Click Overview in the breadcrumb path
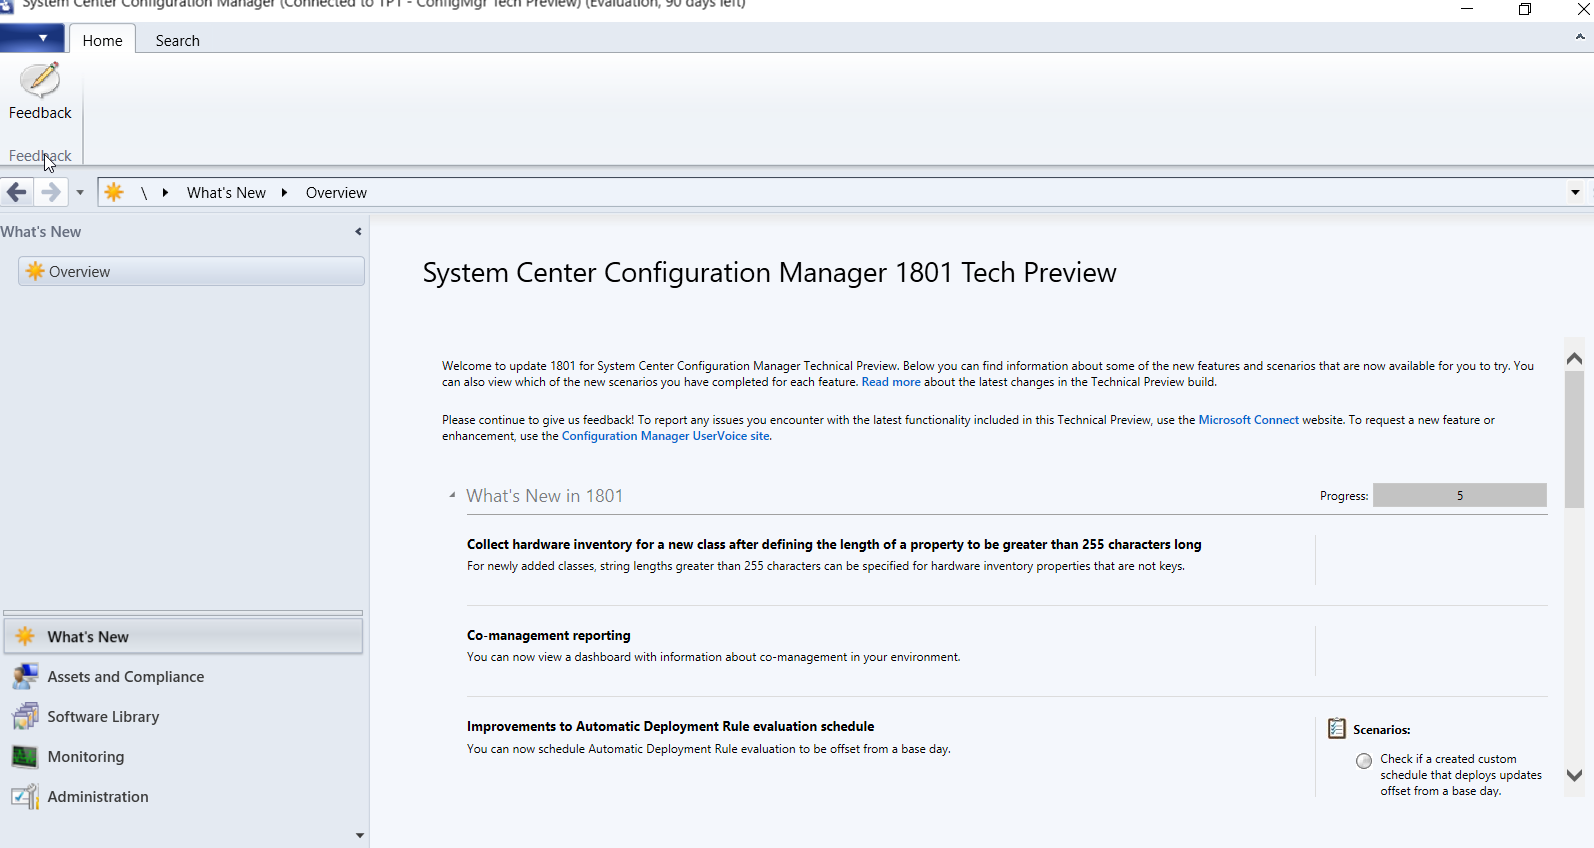This screenshot has height=848, width=1594. point(336,192)
